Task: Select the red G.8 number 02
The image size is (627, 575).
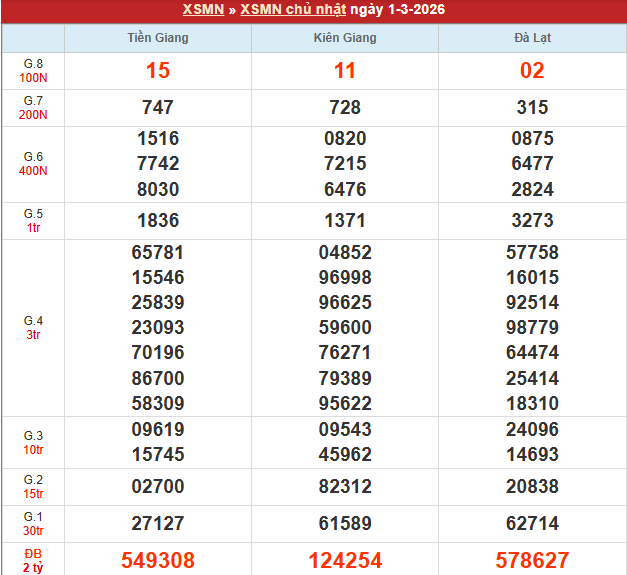Action: (x=532, y=71)
